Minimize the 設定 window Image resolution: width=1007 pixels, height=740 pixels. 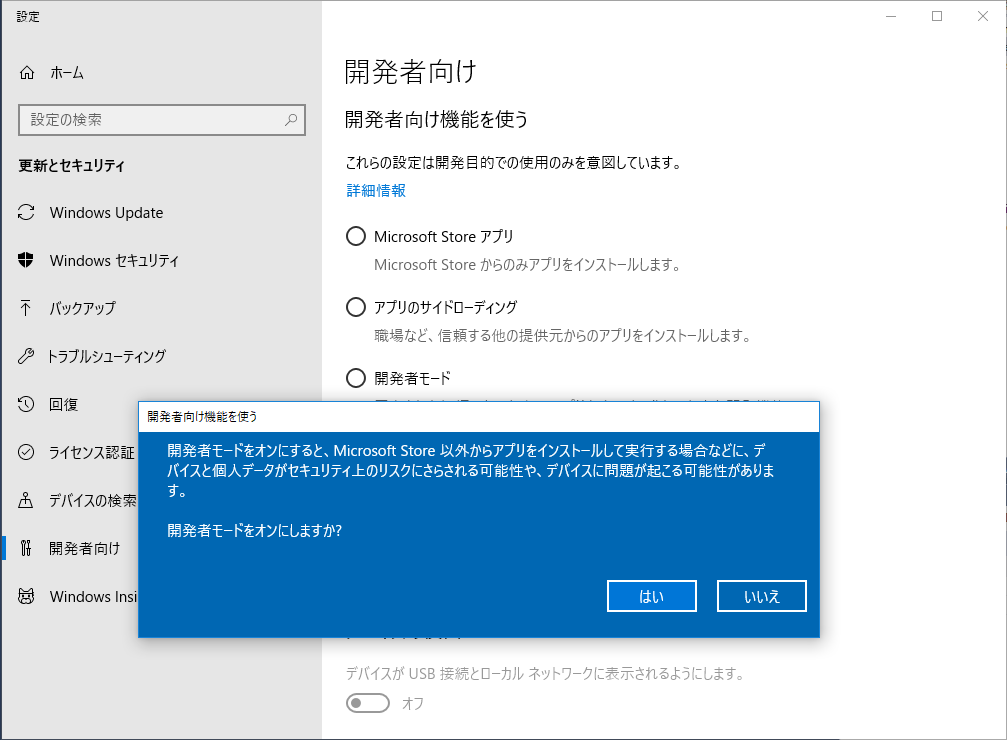point(891,16)
